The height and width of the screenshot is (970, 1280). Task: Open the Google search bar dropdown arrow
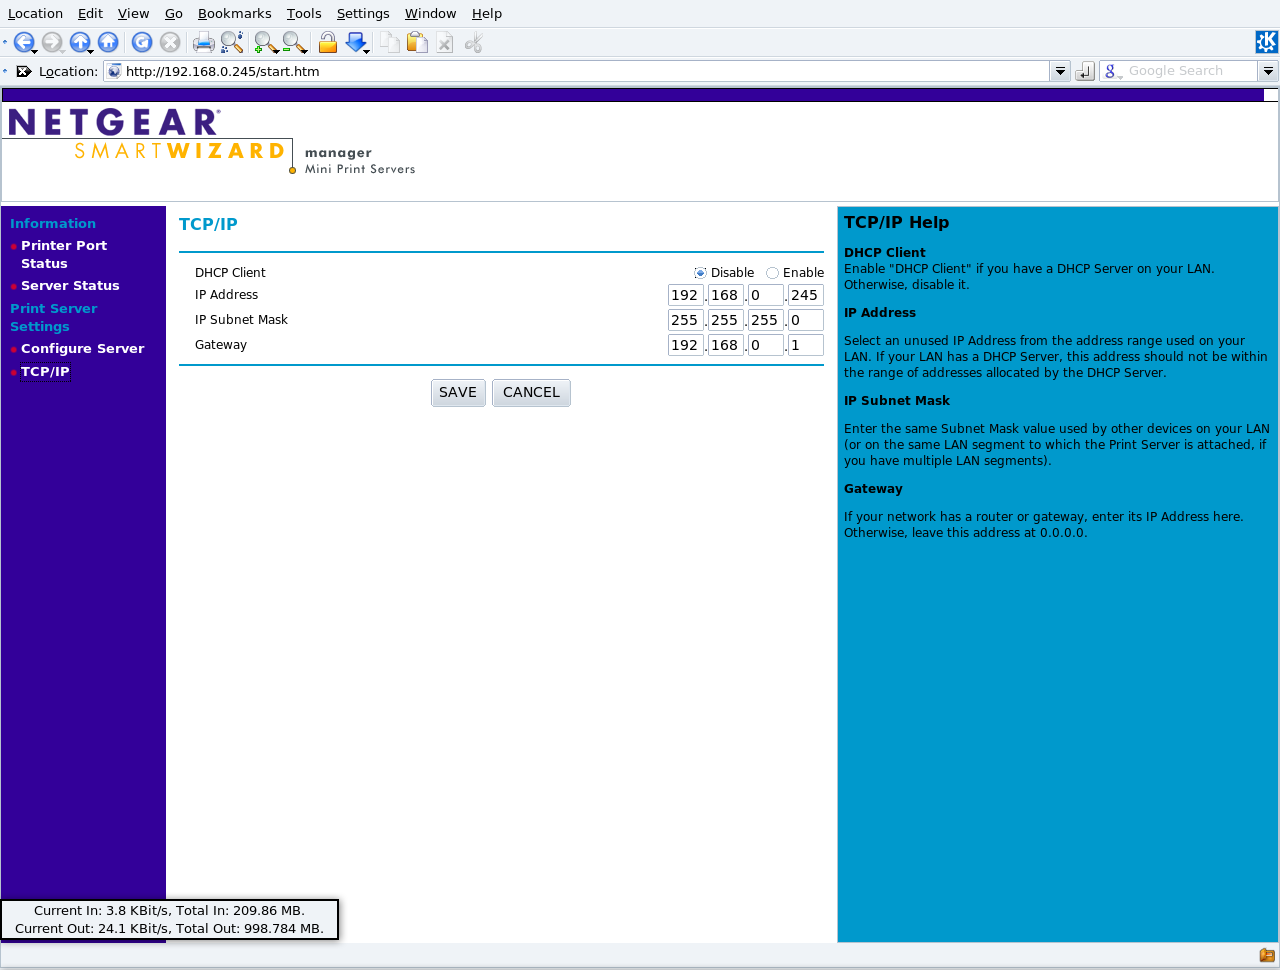[1268, 71]
